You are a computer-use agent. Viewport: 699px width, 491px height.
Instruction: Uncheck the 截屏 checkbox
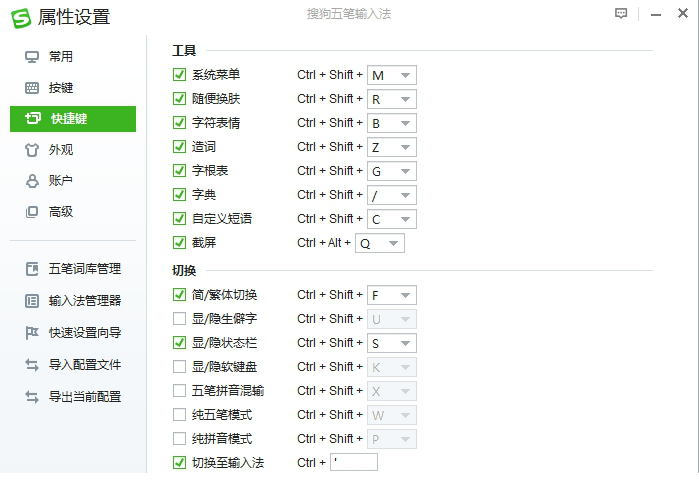click(x=179, y=243)
